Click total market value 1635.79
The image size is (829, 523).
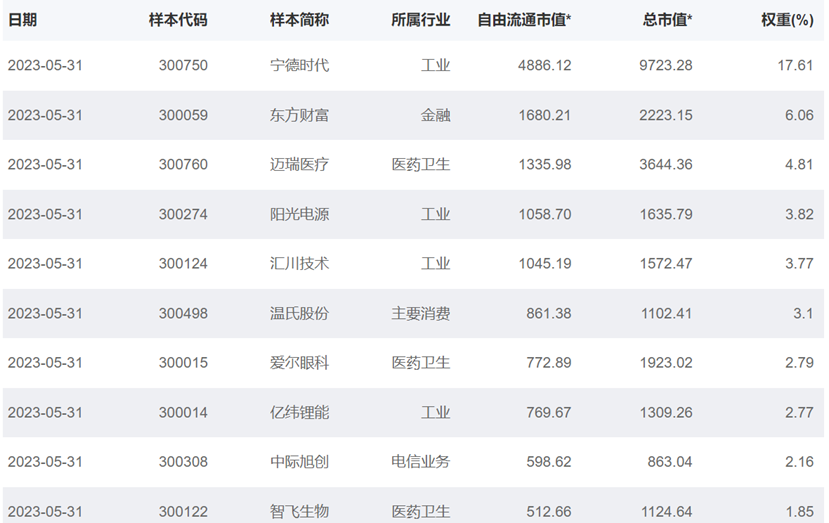click(x=666, y=214)
